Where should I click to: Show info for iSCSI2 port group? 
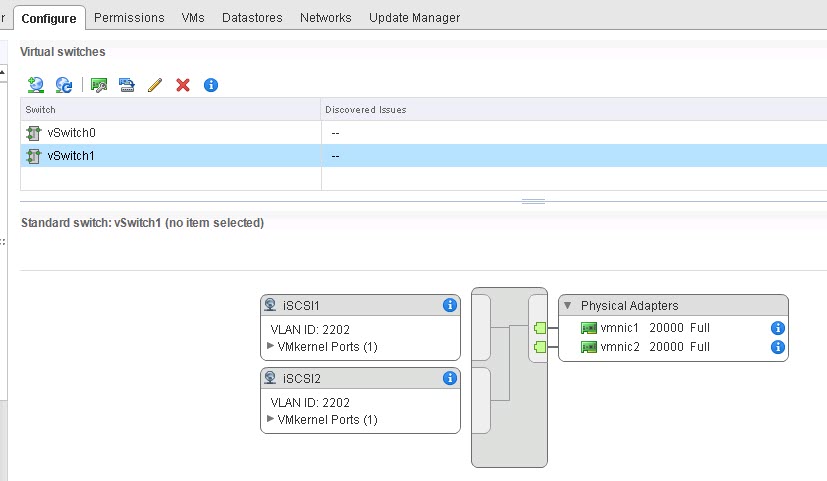(450, 378)
